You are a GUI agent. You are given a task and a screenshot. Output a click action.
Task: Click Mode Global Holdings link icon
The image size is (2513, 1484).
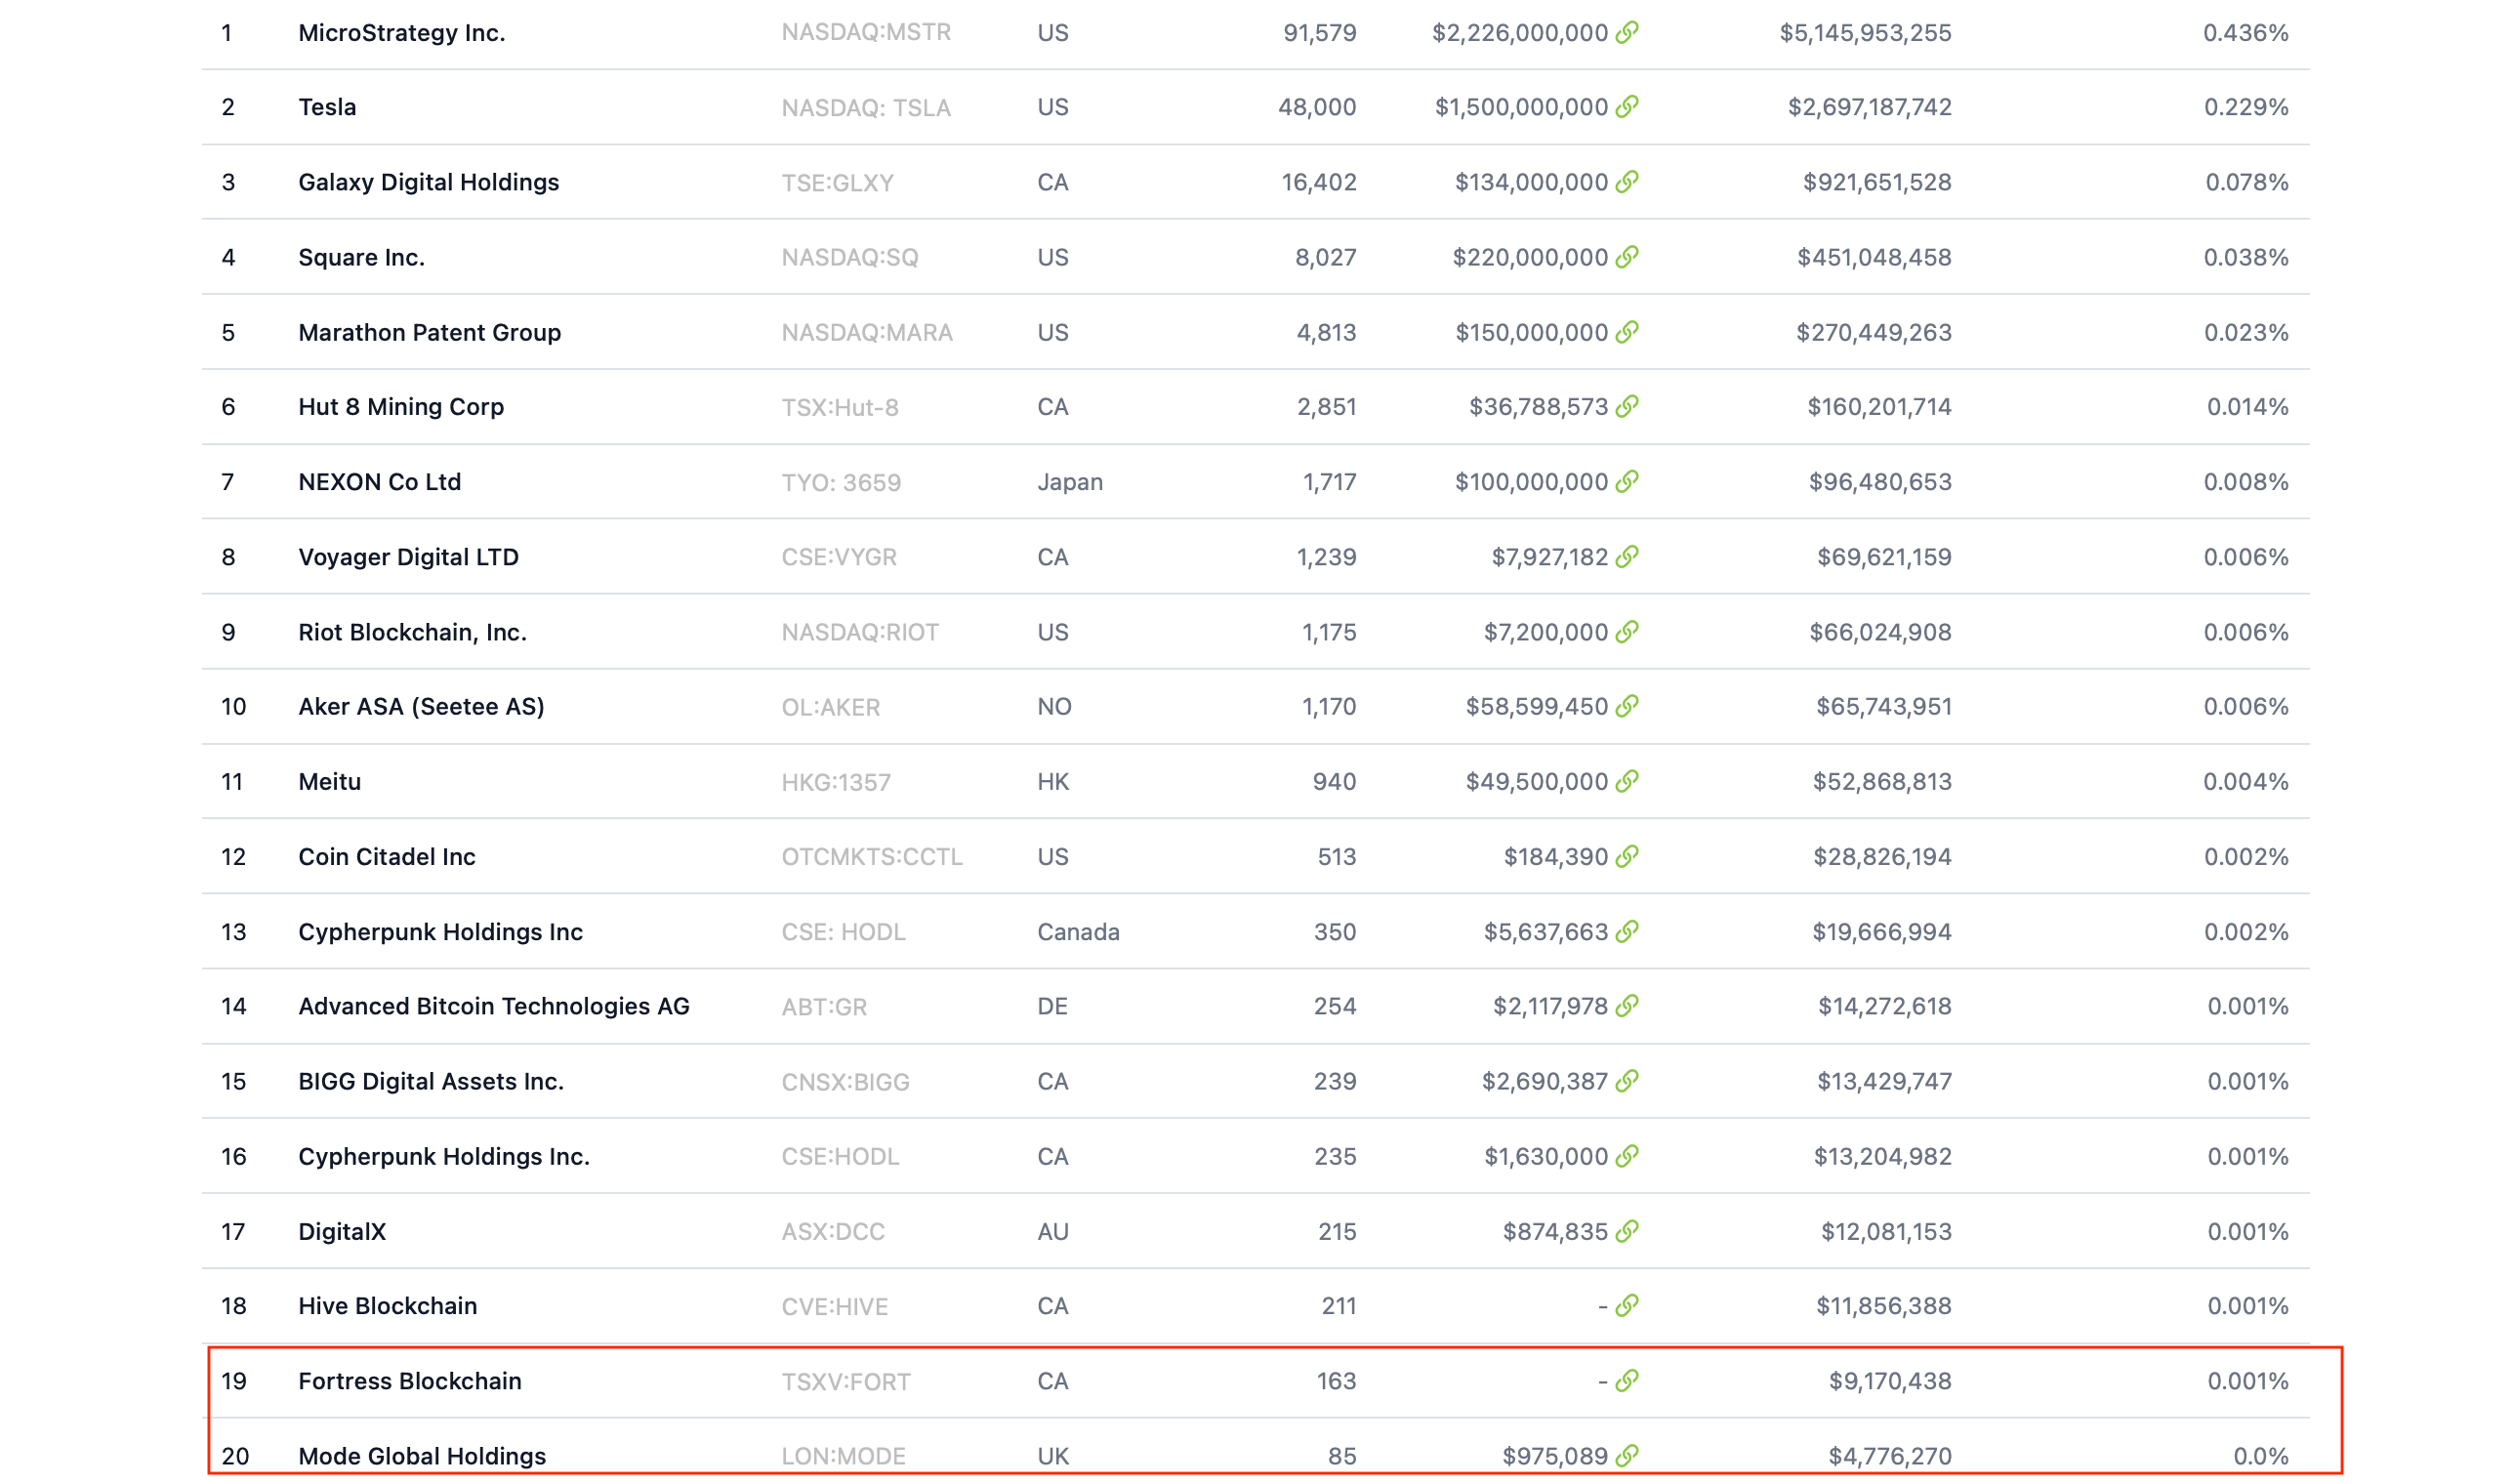click(x=1627, y=1456)
